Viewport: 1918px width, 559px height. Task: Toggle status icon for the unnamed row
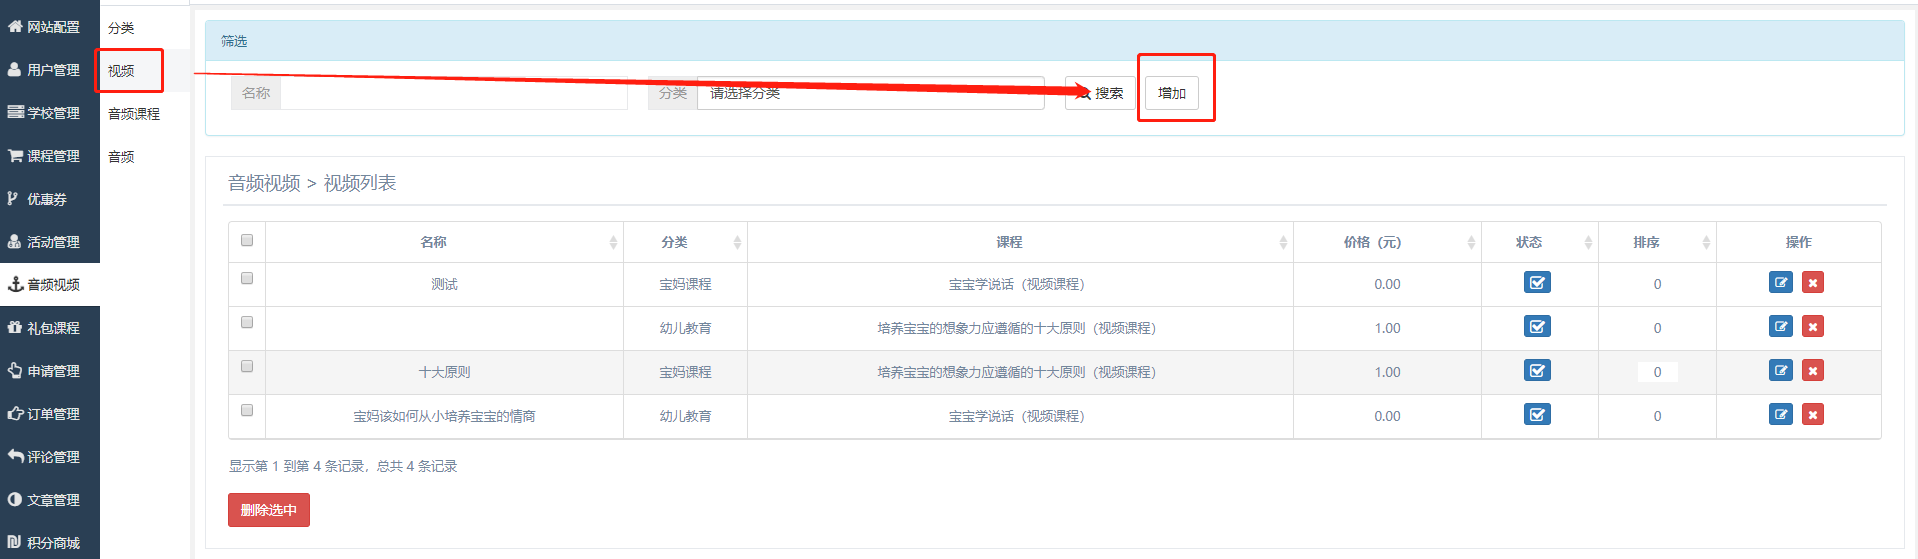pyautogui.click(x=1537, y=327)
